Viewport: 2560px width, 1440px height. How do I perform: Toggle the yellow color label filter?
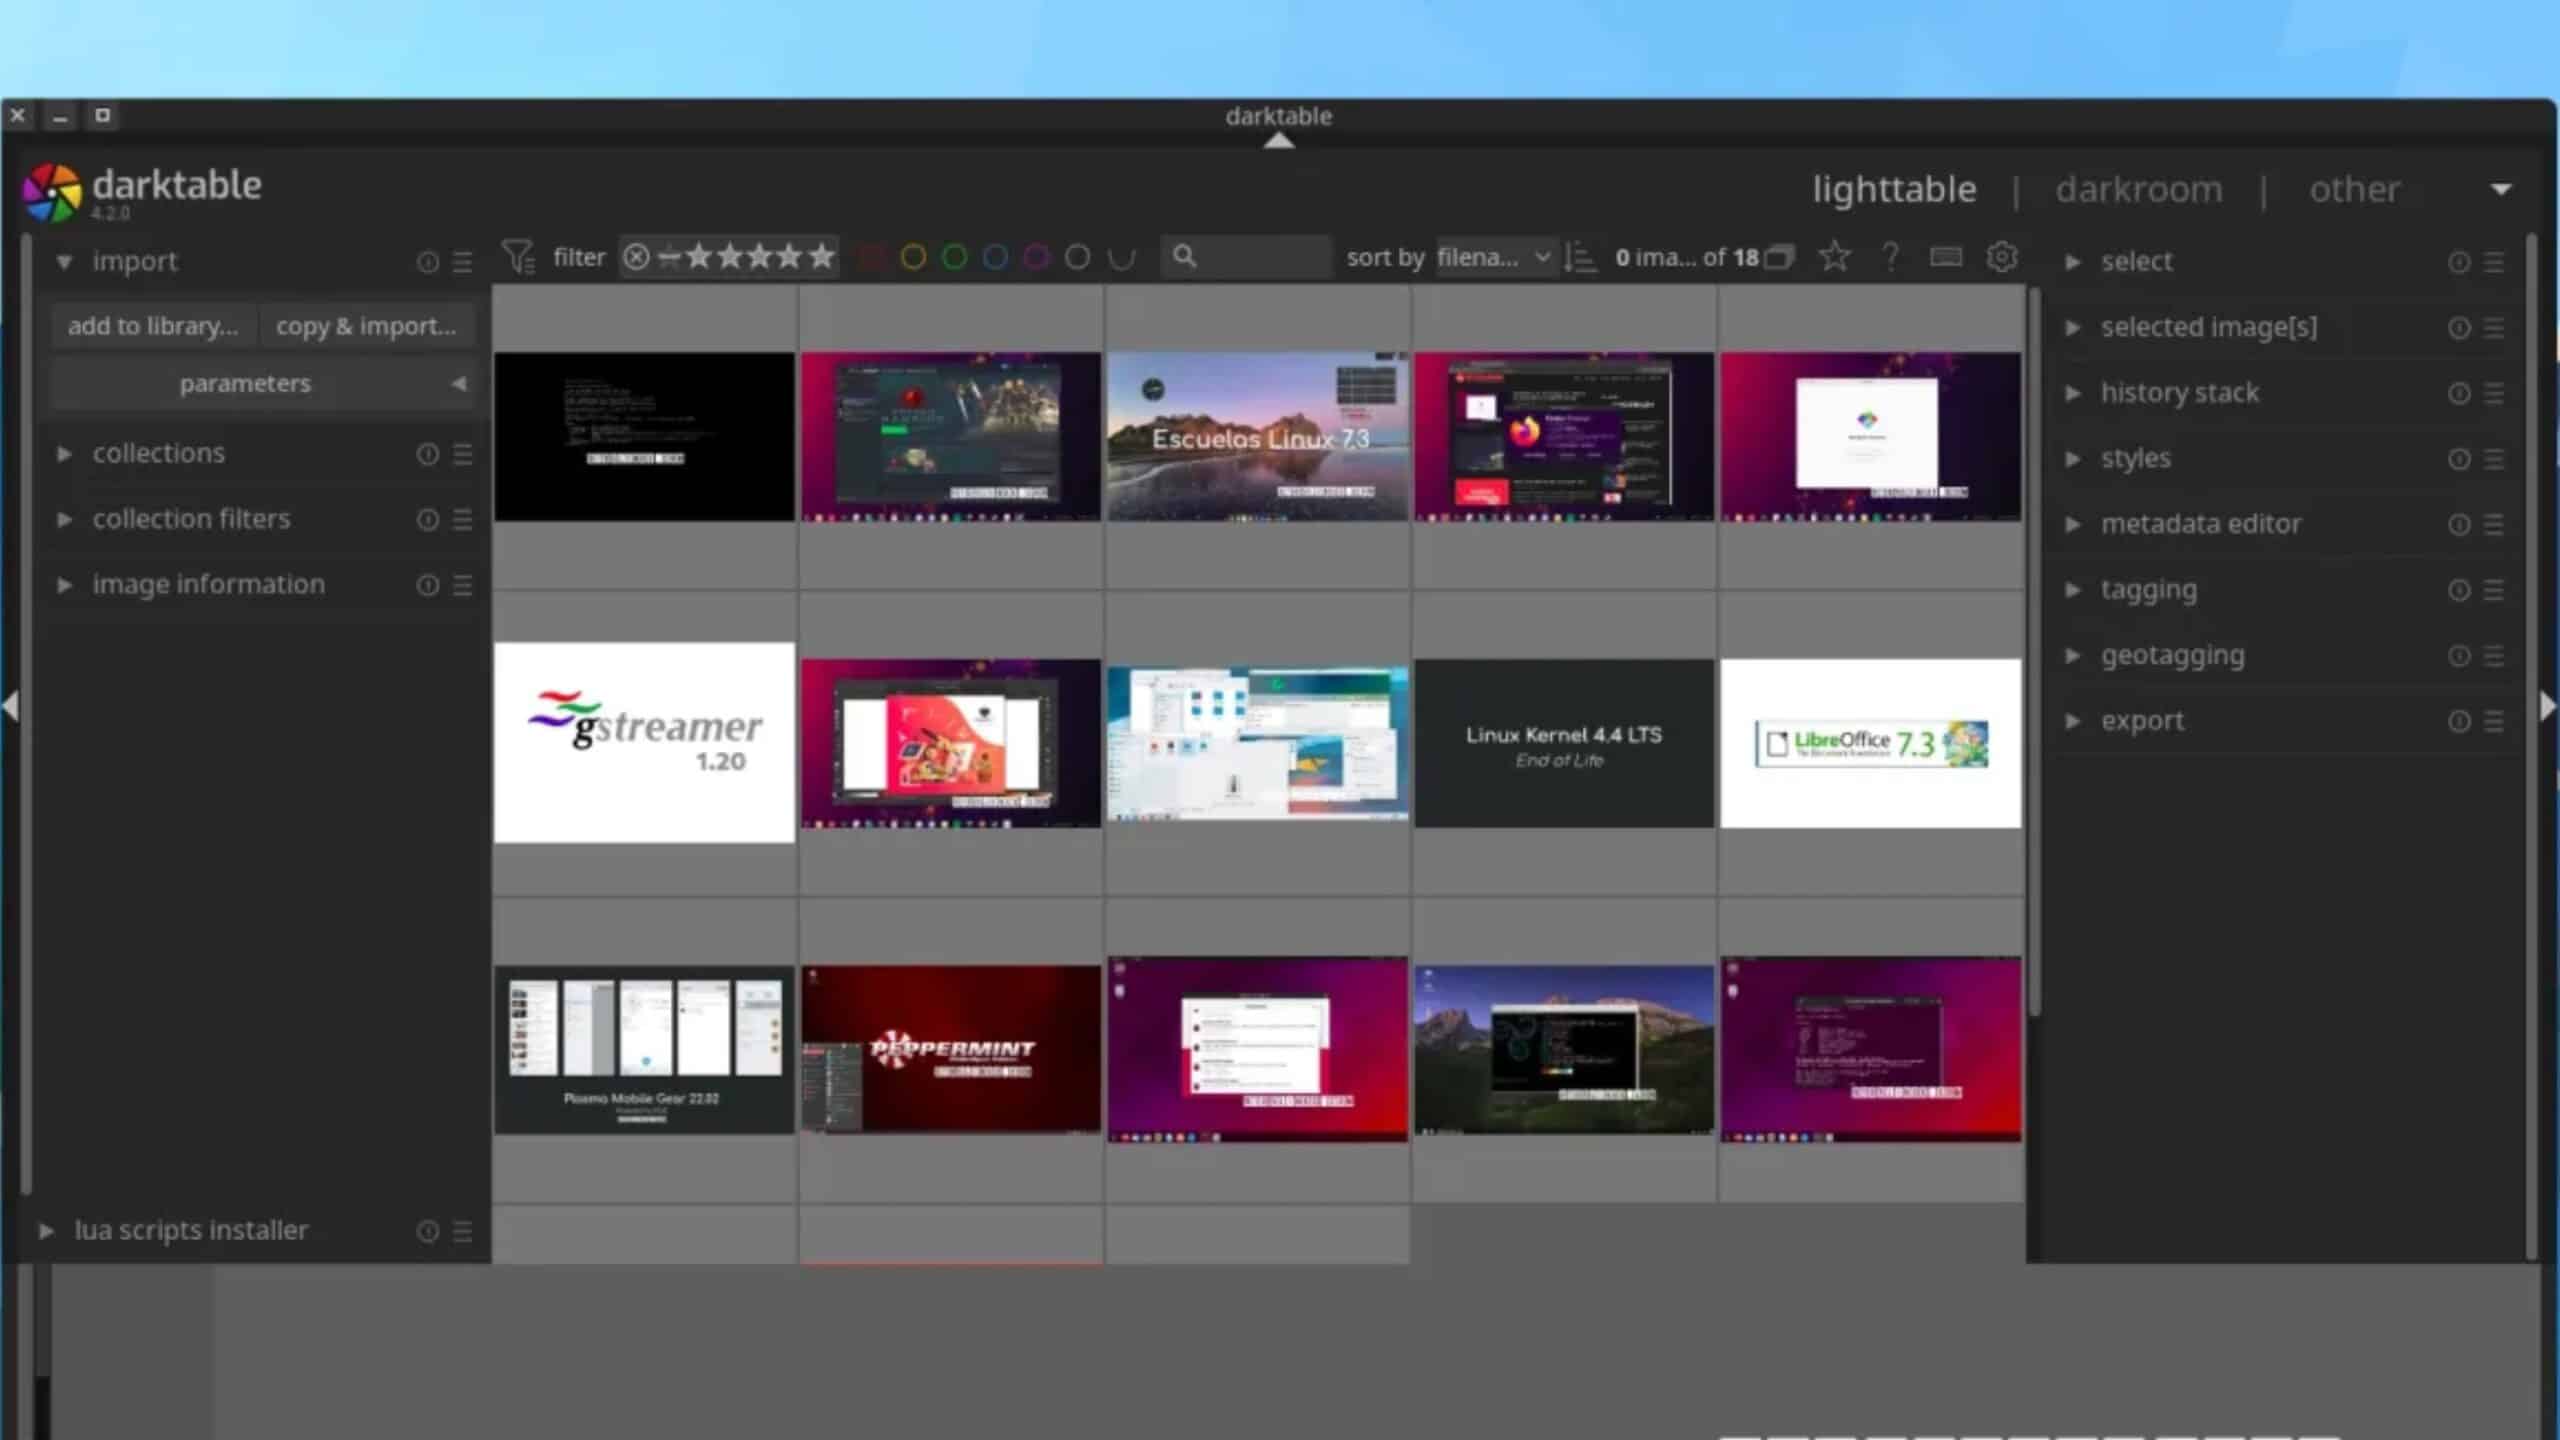[x=913, y=257]
